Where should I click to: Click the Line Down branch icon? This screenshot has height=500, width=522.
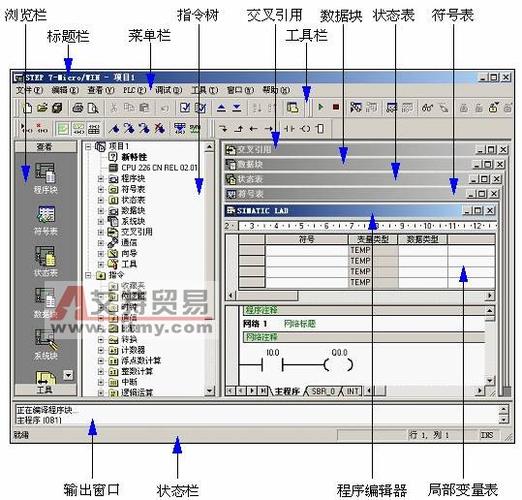223,128
